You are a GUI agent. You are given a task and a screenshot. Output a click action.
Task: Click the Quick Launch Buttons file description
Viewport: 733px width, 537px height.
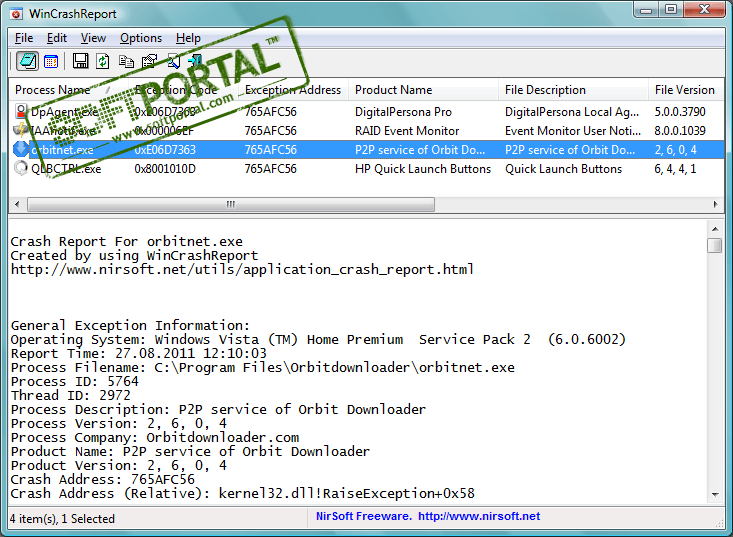563,169
